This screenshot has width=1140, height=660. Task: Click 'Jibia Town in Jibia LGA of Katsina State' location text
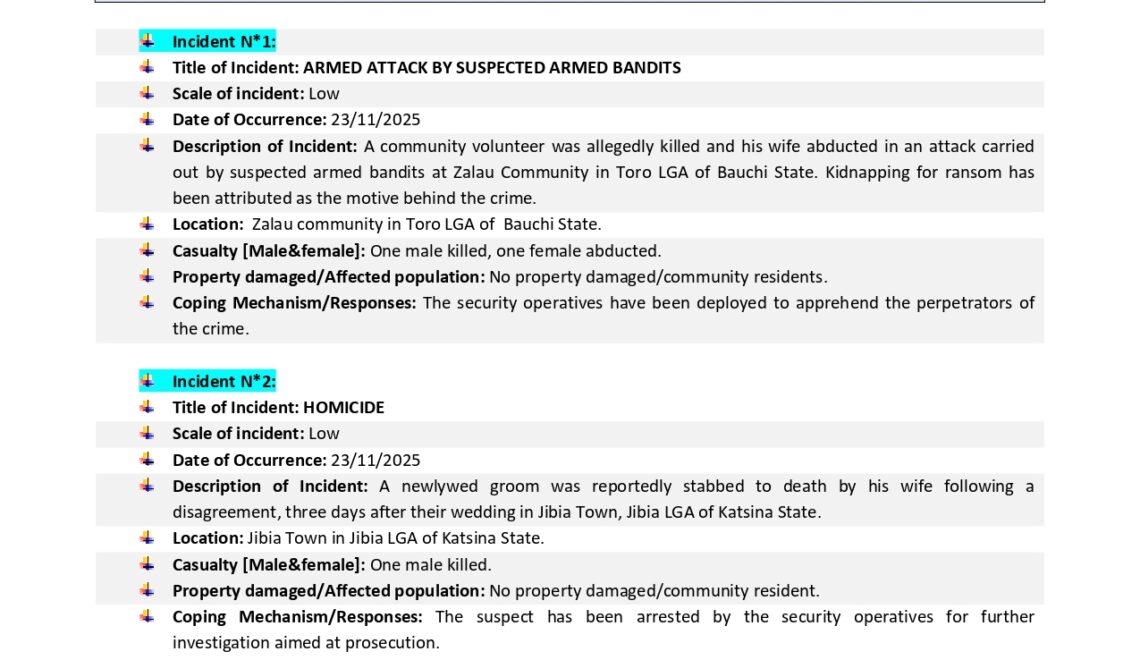pyautogui.click(x=396, y=538)
